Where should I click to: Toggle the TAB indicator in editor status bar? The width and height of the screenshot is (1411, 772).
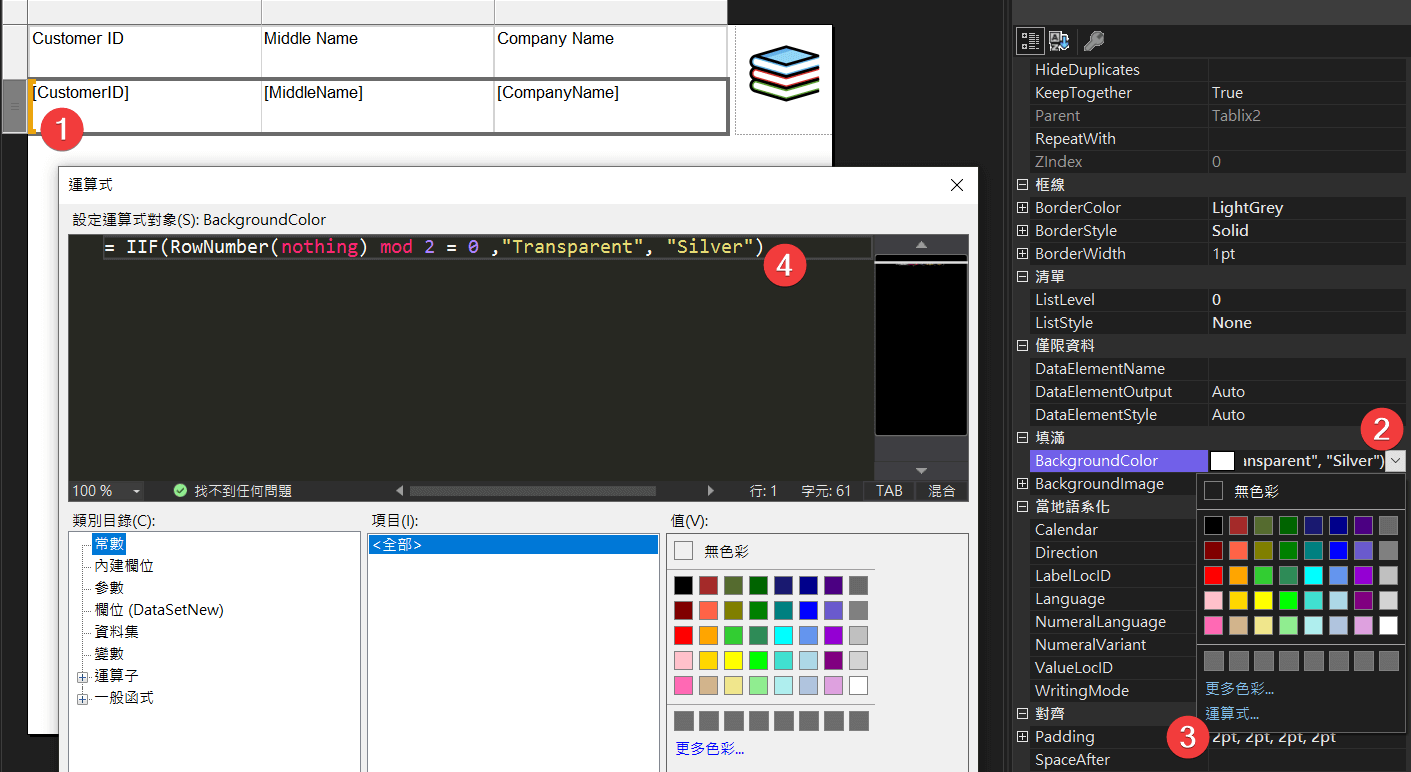click(x=888, y=491)
